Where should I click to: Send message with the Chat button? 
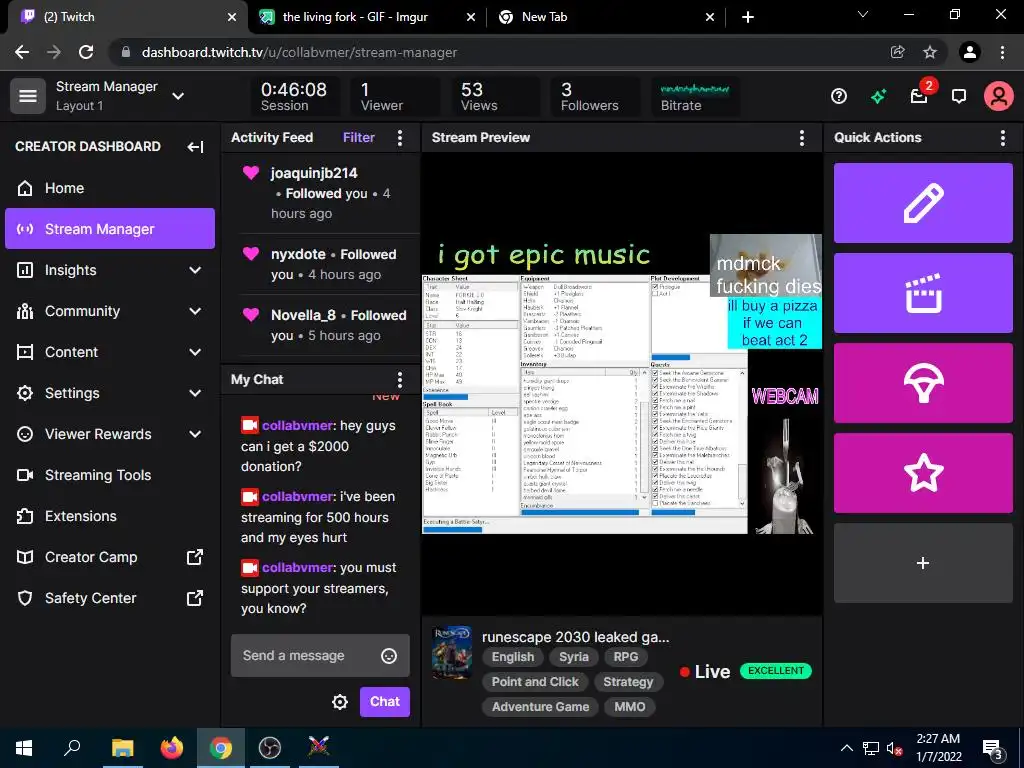pos(385,702)
